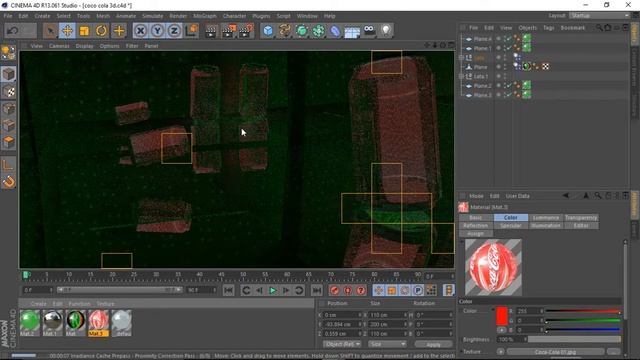Switch to material Color tab

(511, 218)
